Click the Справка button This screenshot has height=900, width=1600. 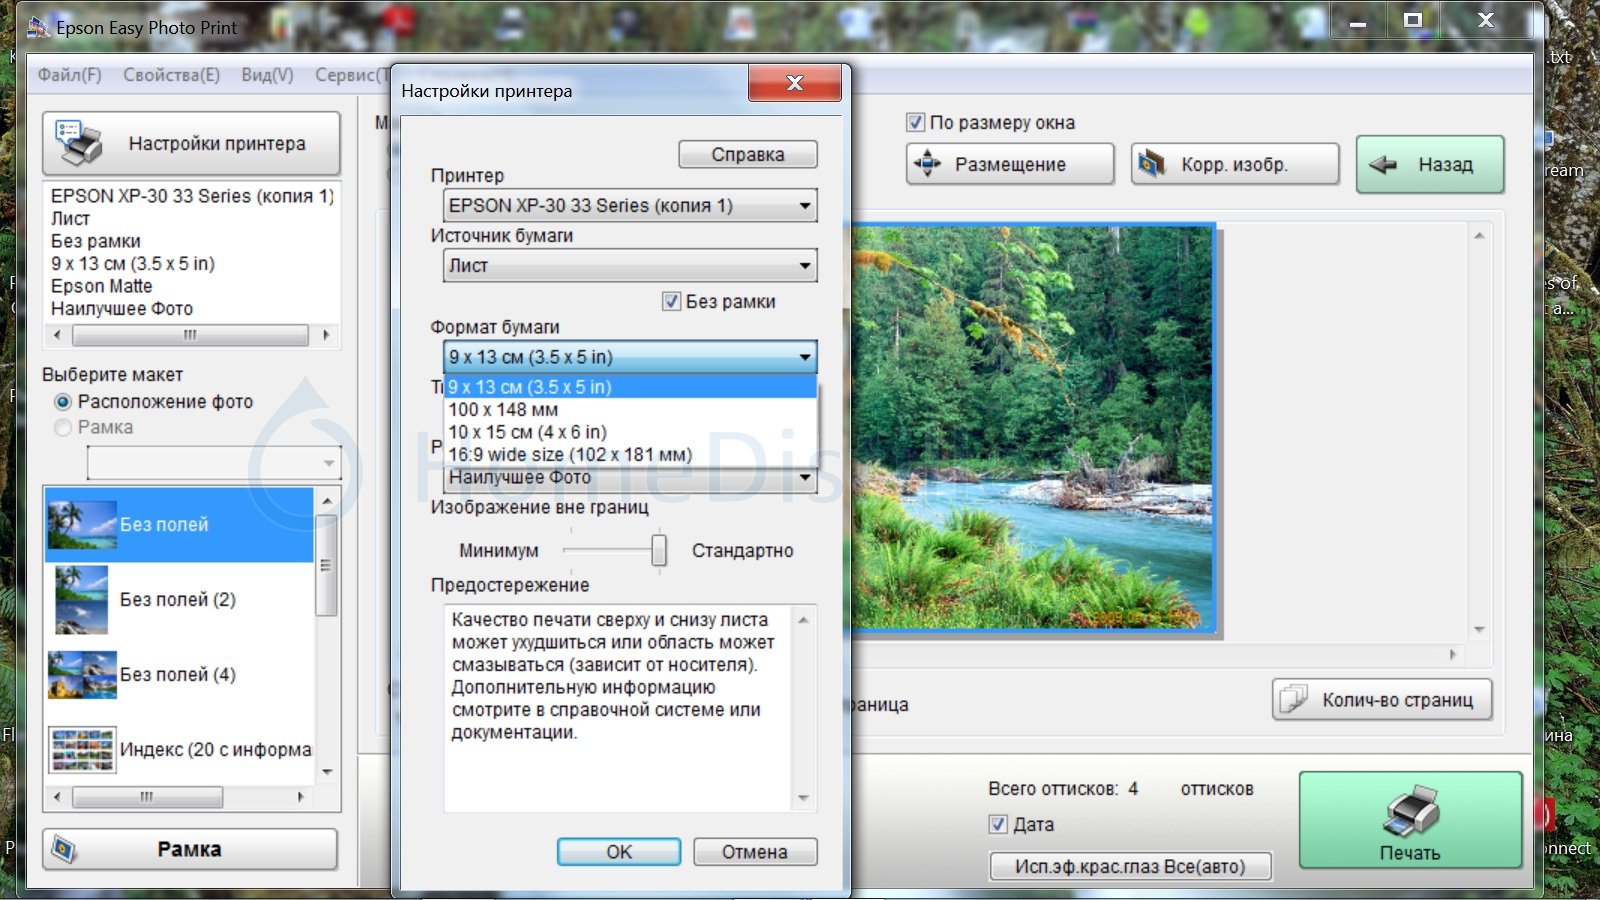tap(748, 154)
